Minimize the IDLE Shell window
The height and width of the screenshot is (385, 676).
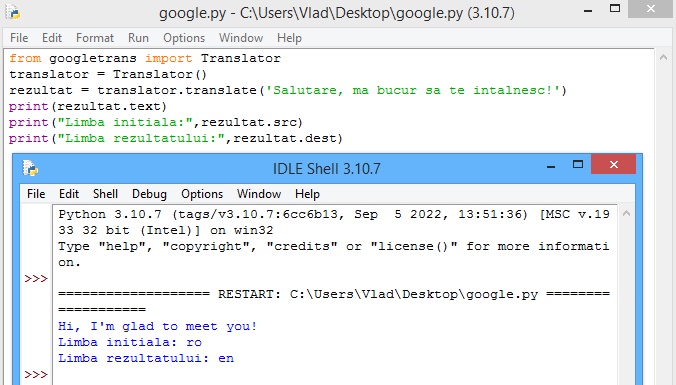tap(551, 166)
